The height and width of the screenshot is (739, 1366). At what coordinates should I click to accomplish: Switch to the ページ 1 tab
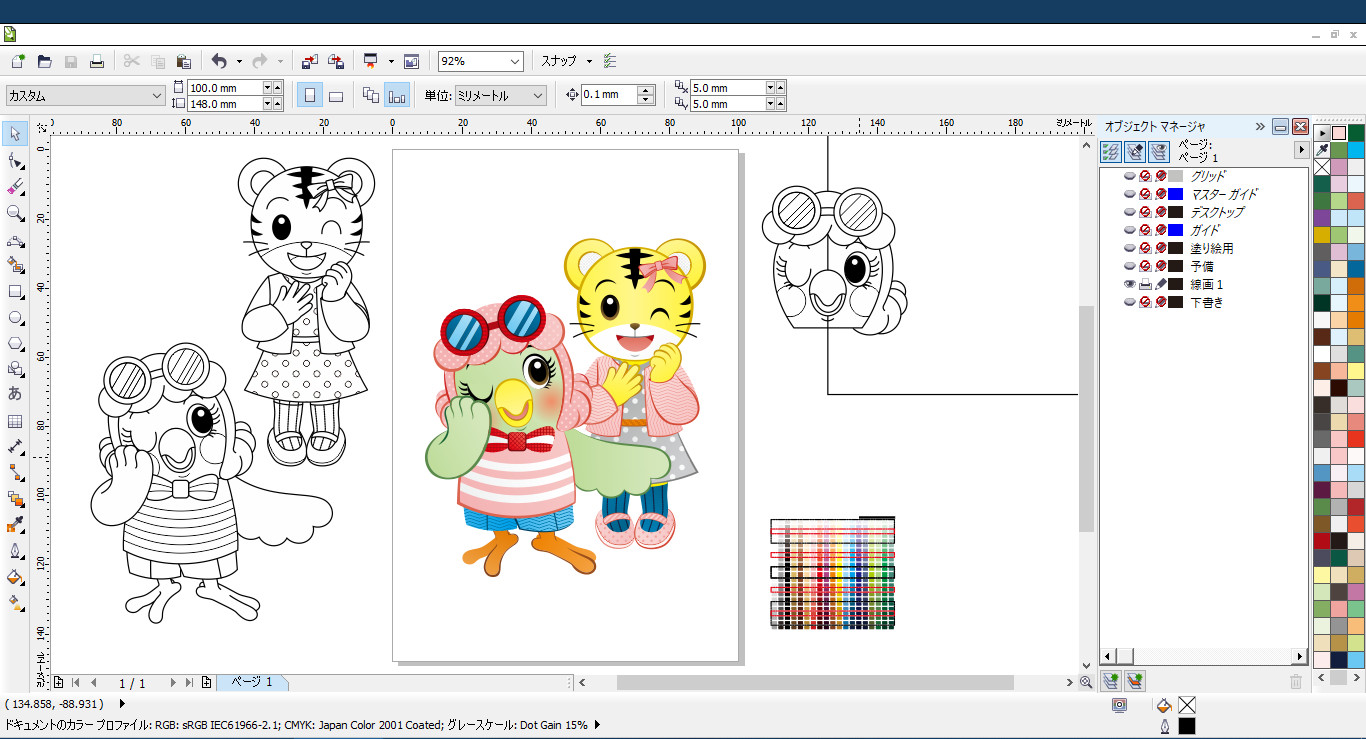(252, 682)
